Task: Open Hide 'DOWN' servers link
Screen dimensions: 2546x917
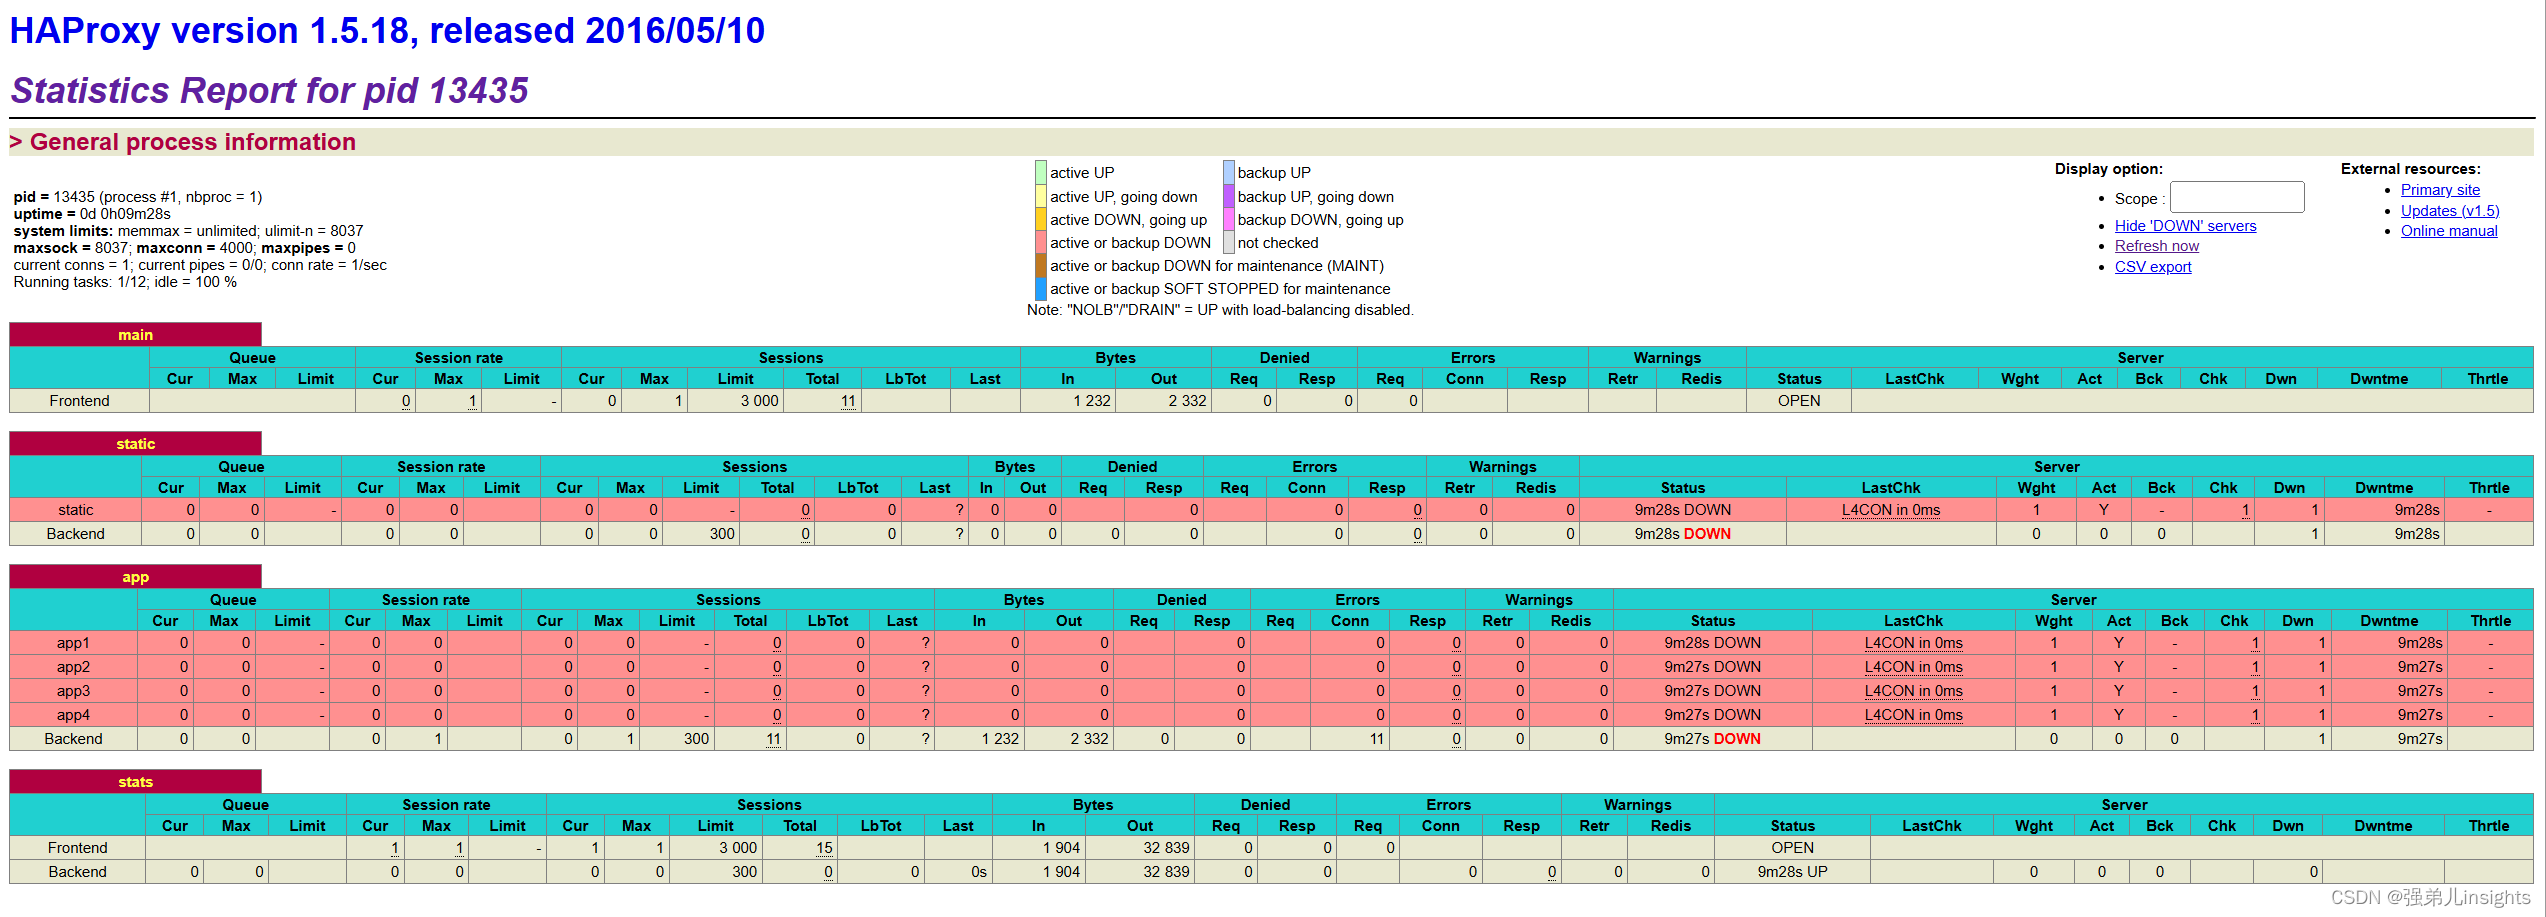Action: (2185, 226)
